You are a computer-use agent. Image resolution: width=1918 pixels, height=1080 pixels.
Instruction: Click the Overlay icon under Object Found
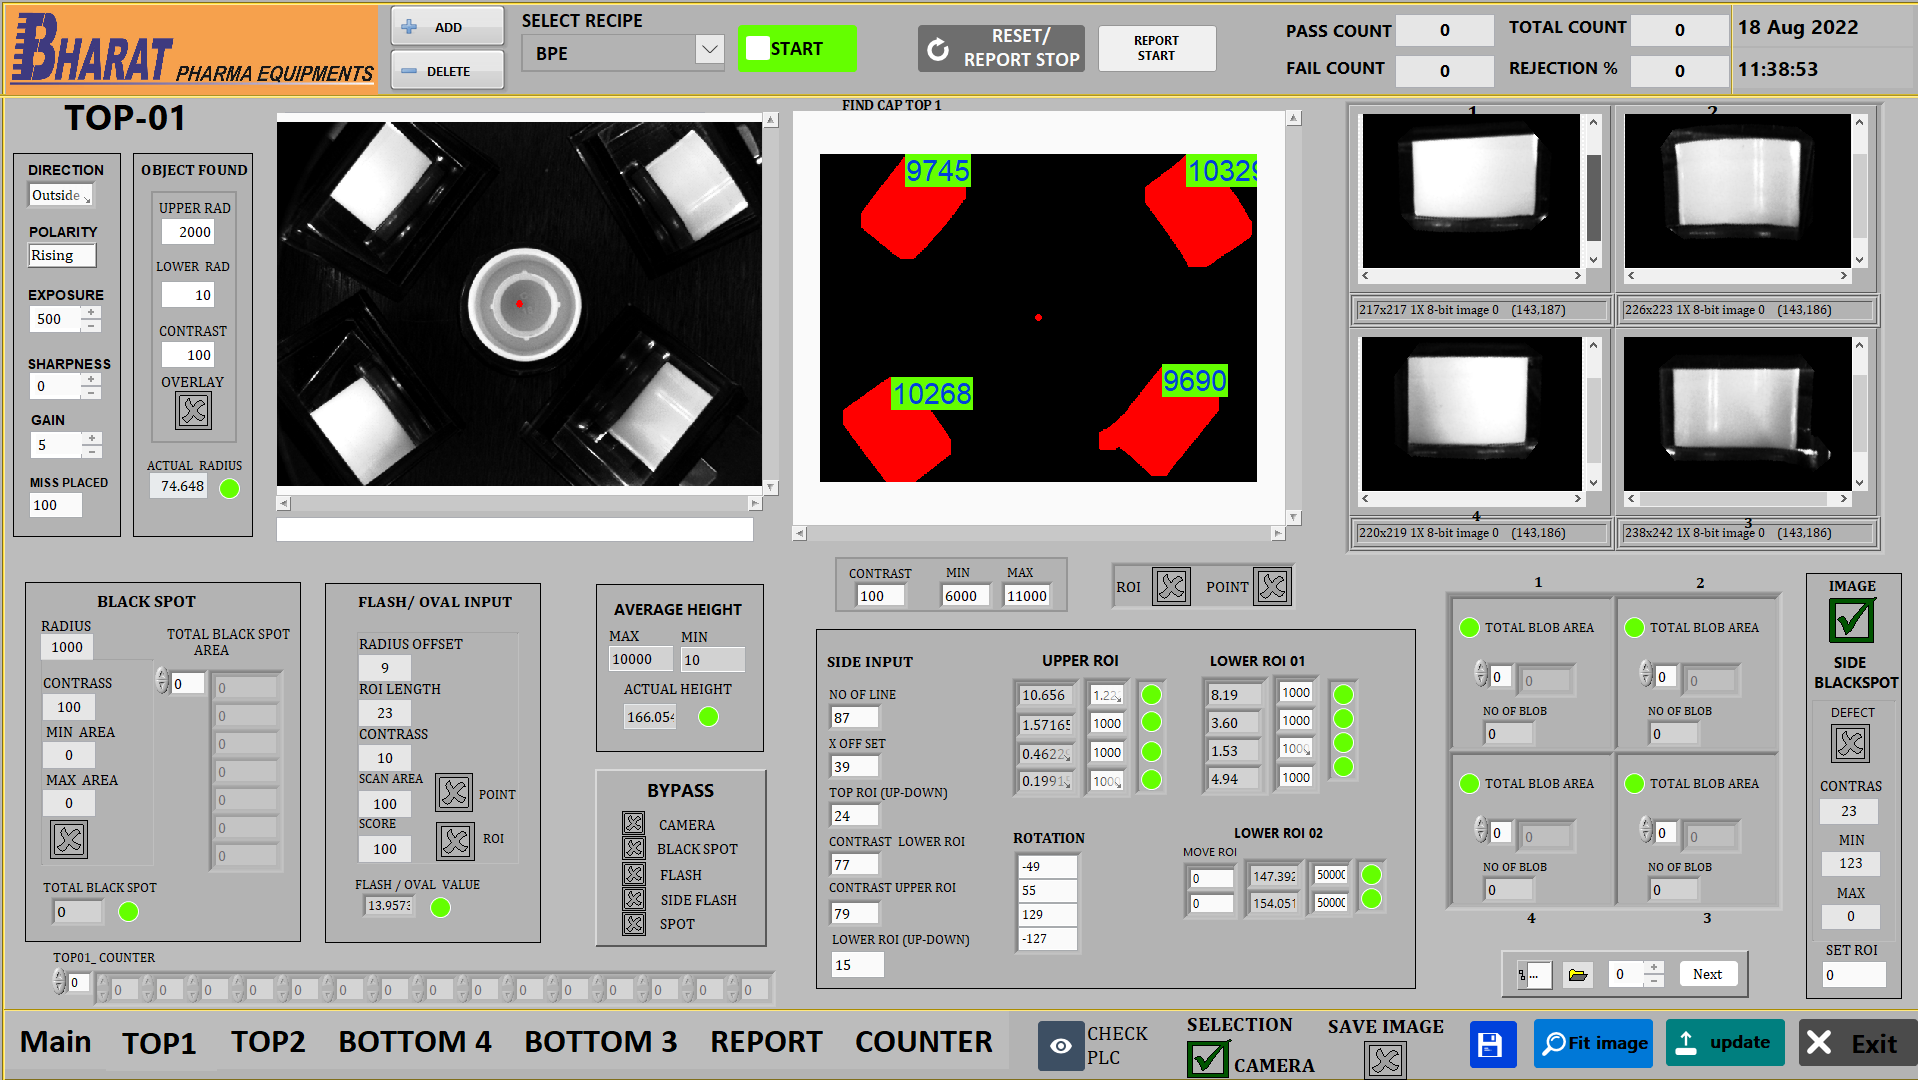point(193,410)
